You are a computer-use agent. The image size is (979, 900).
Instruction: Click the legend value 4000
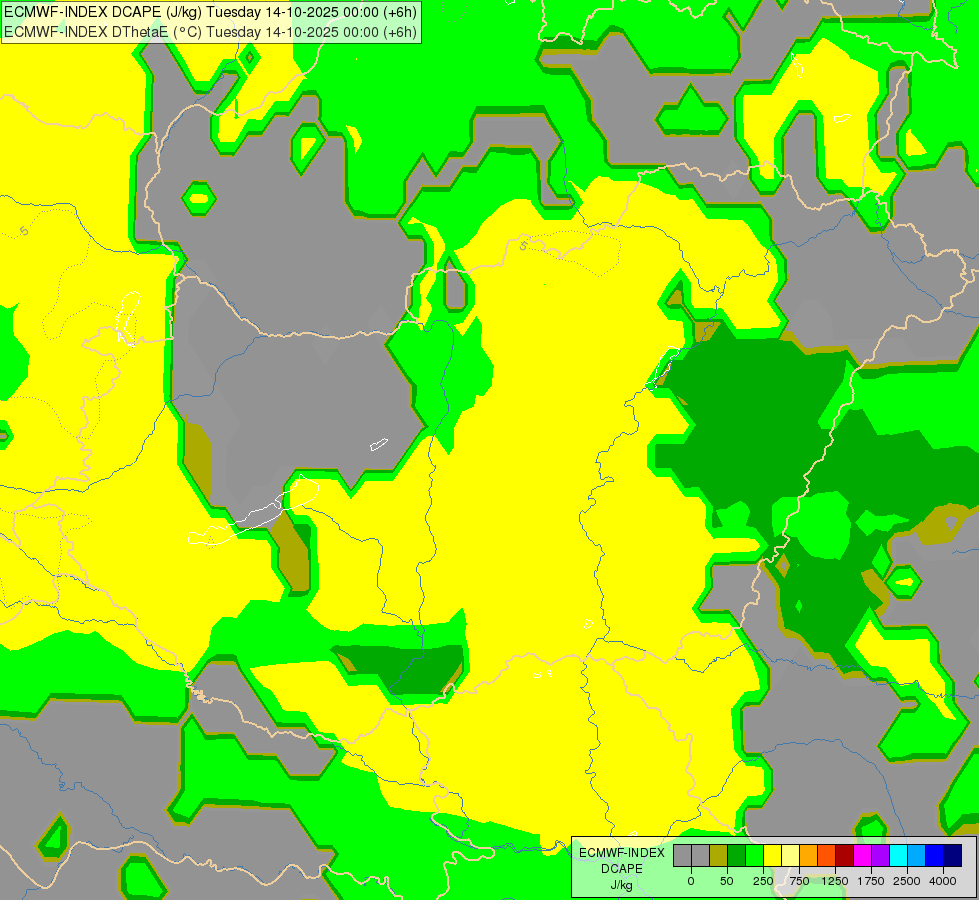pos(943,881)
